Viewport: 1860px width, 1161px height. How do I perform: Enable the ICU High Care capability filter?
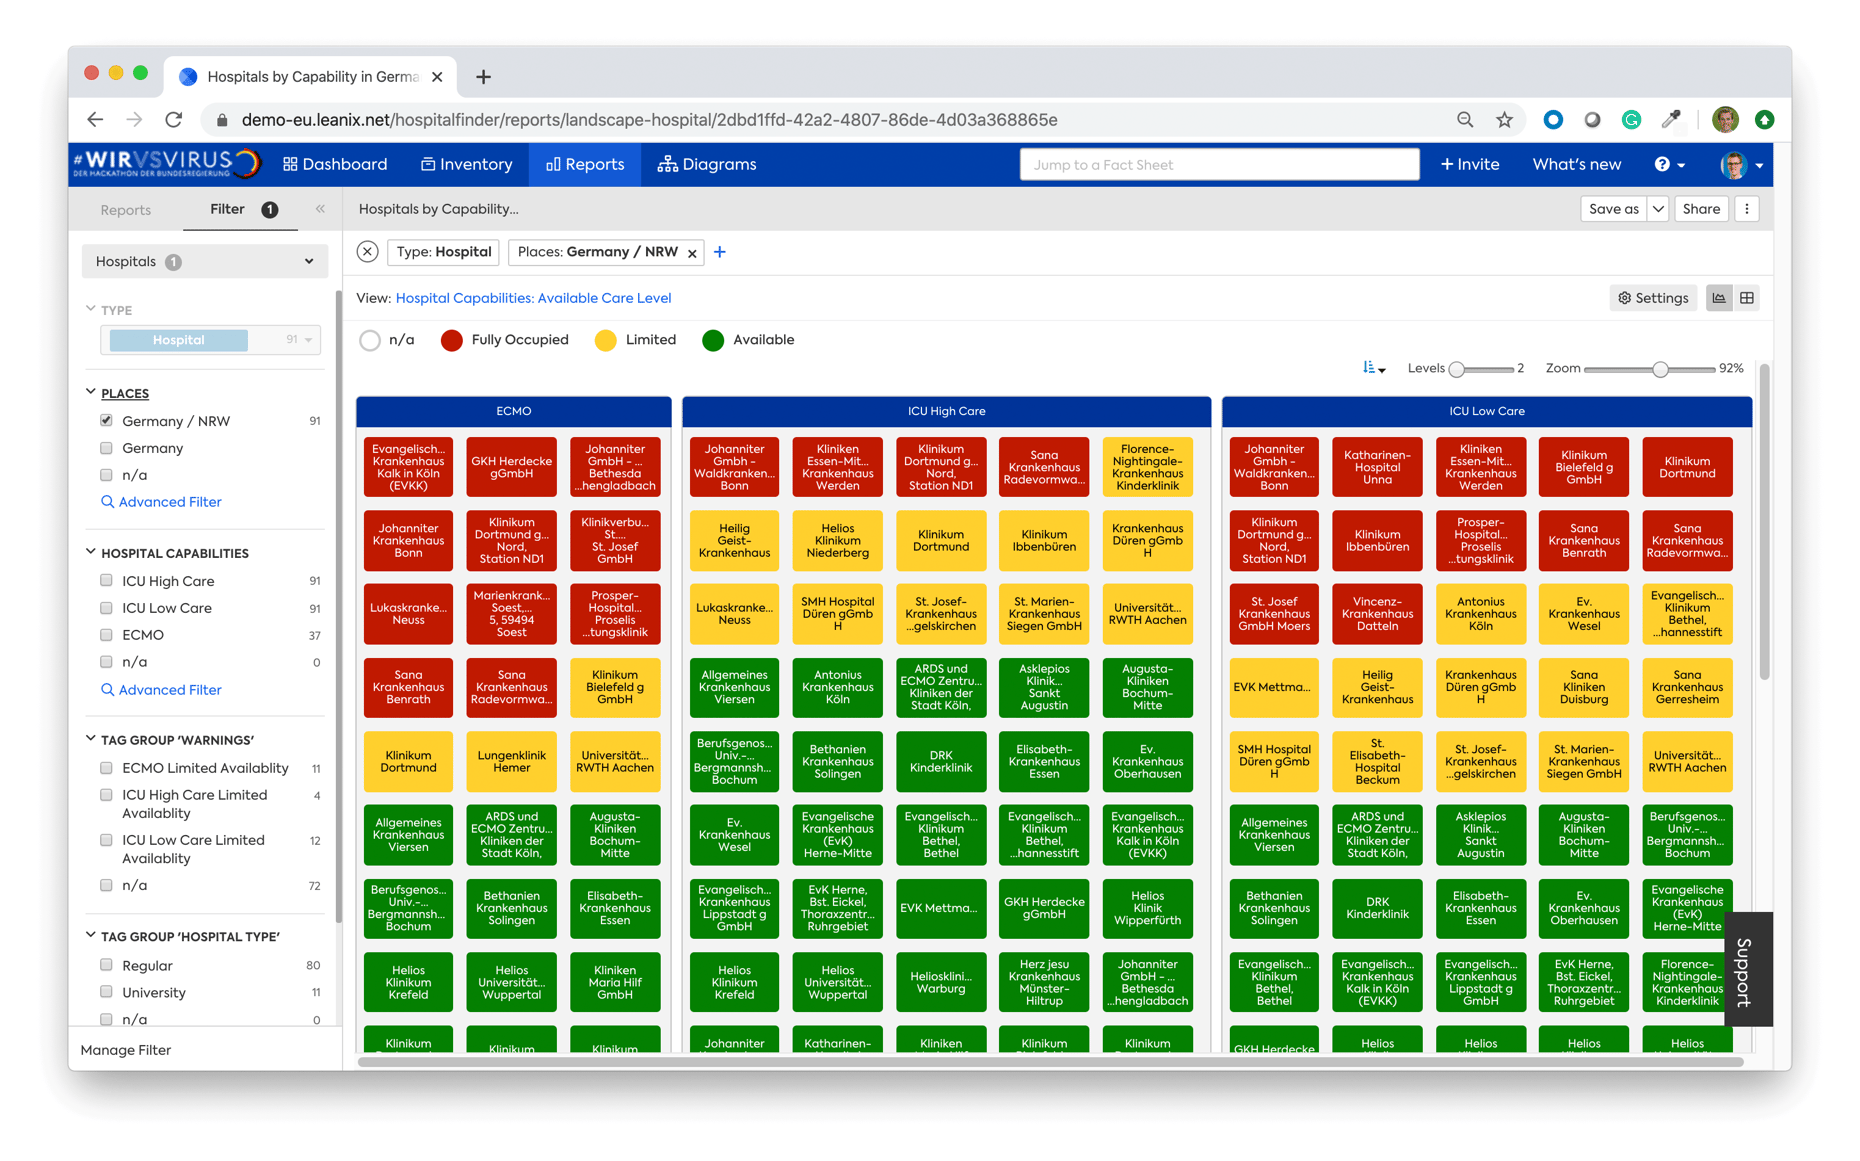pyautogui.click(x=106, y=580)
